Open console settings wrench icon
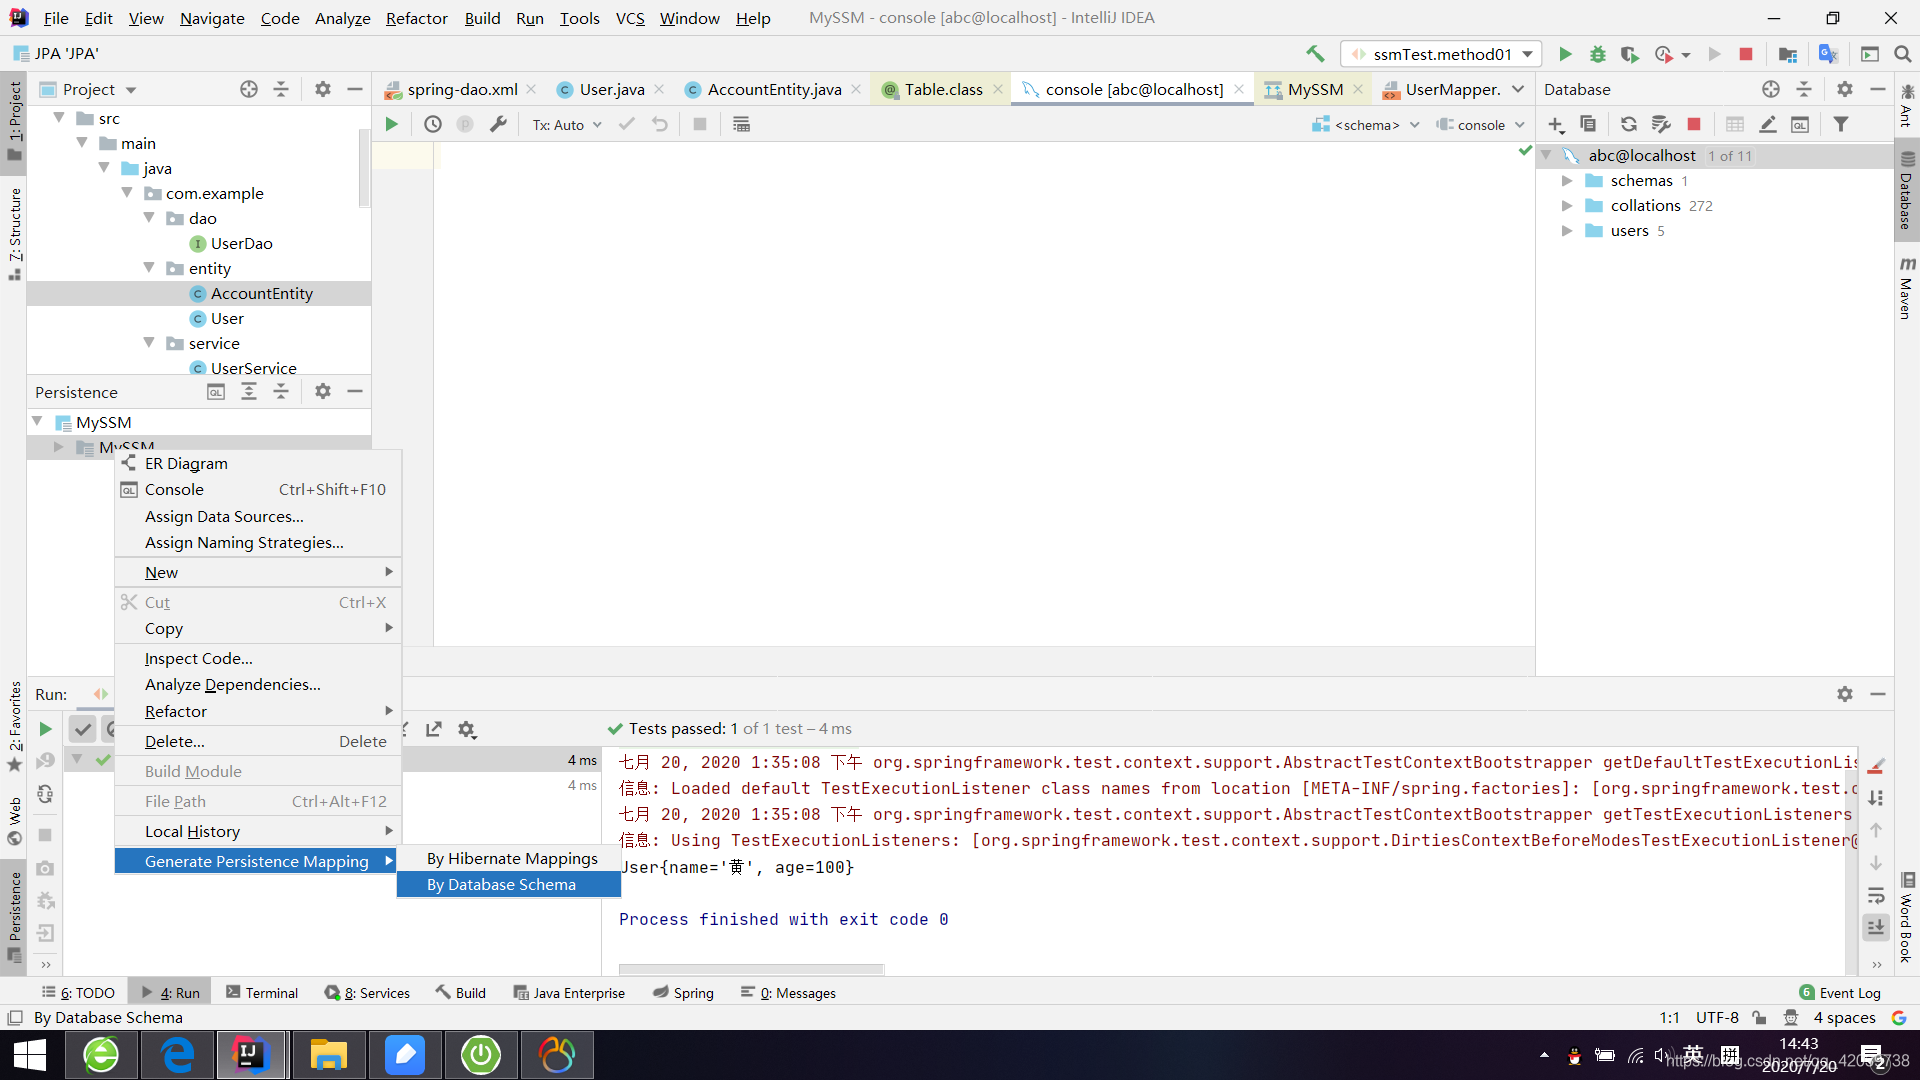The width and height of the screenshot is (1920, 1080). (498, 124)
